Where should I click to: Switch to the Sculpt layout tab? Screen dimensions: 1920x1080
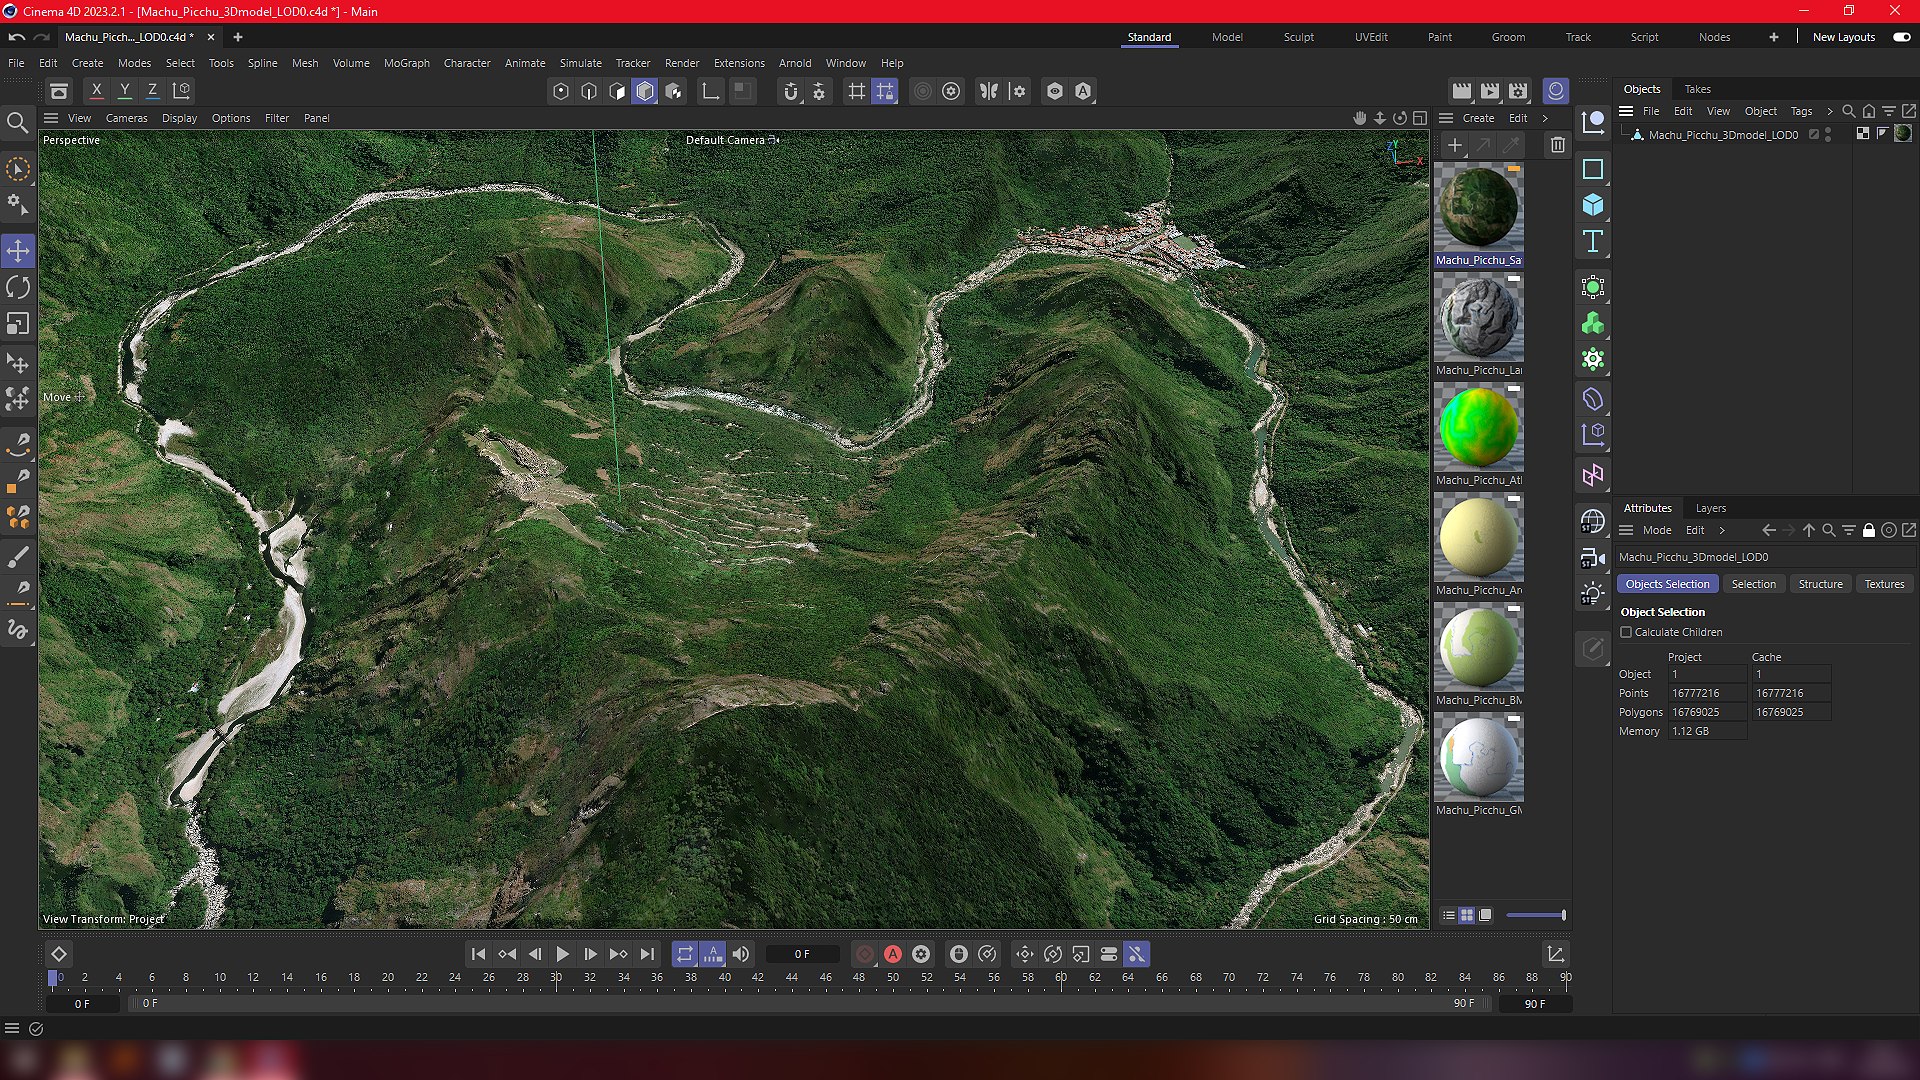(x=1299, y=37)
